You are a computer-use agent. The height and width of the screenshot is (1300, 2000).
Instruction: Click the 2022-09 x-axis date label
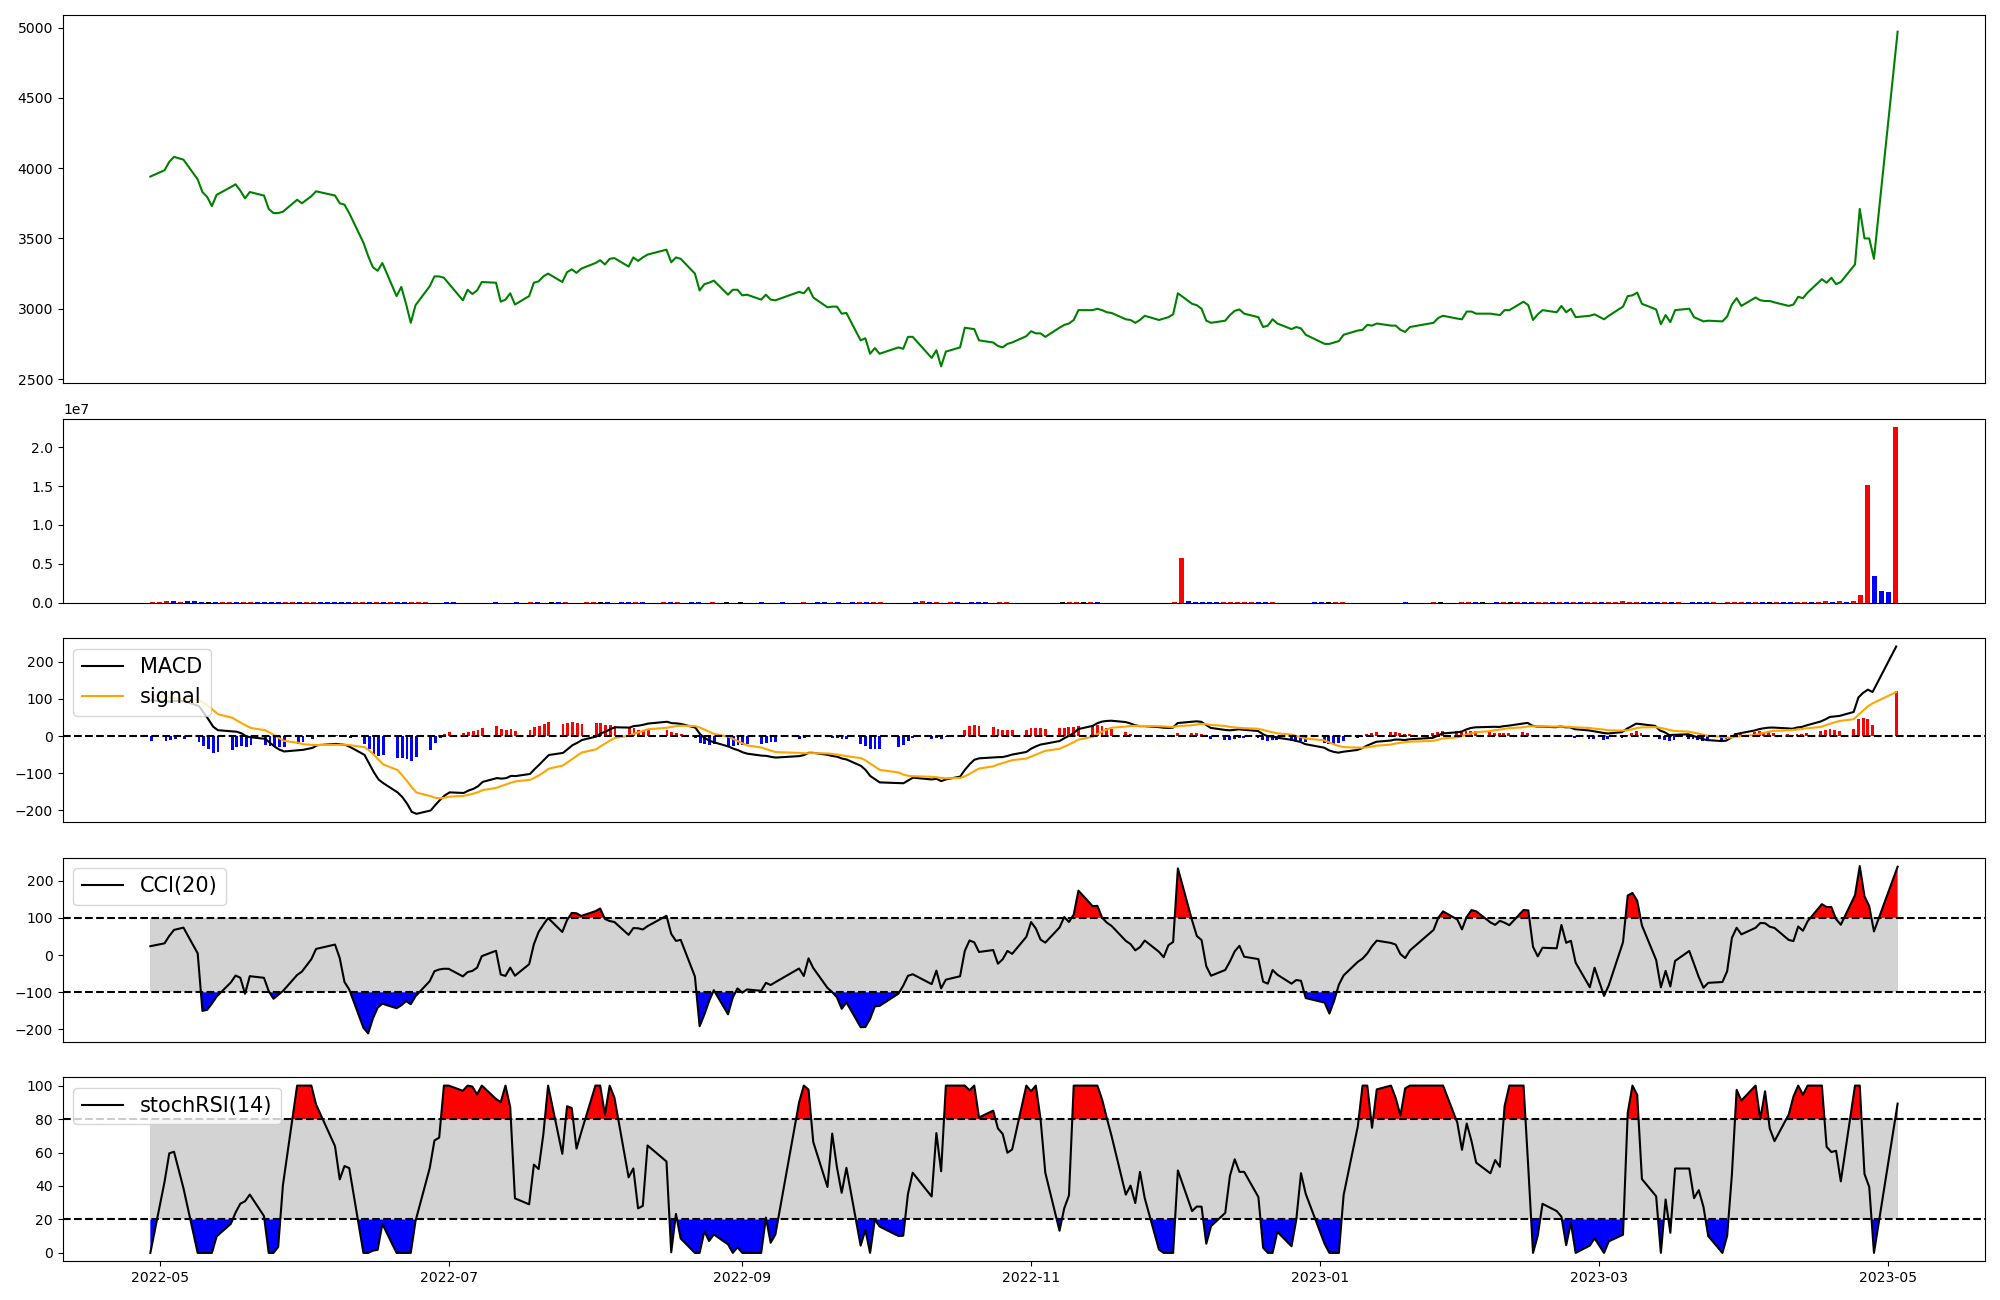742,1277
